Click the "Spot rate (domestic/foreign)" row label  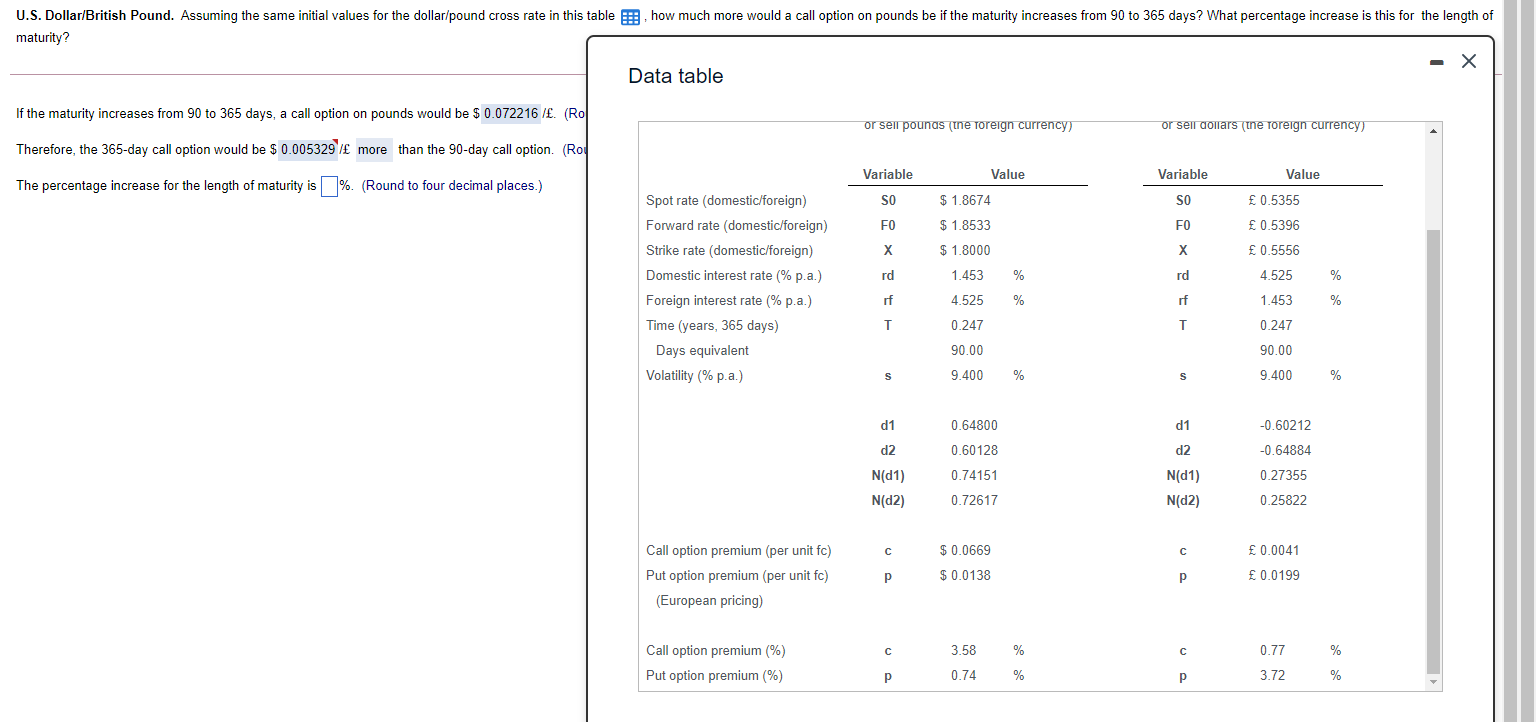click(727, 201)
